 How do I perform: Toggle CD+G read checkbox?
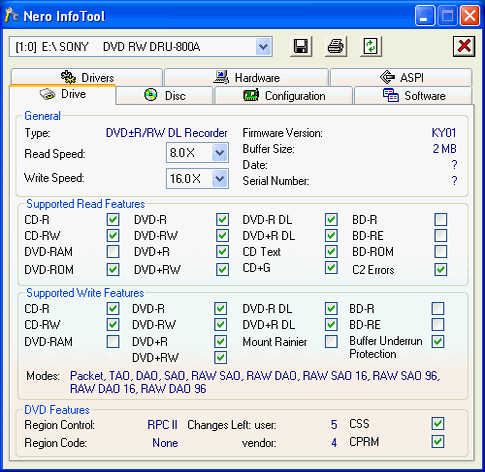[331, 268]
